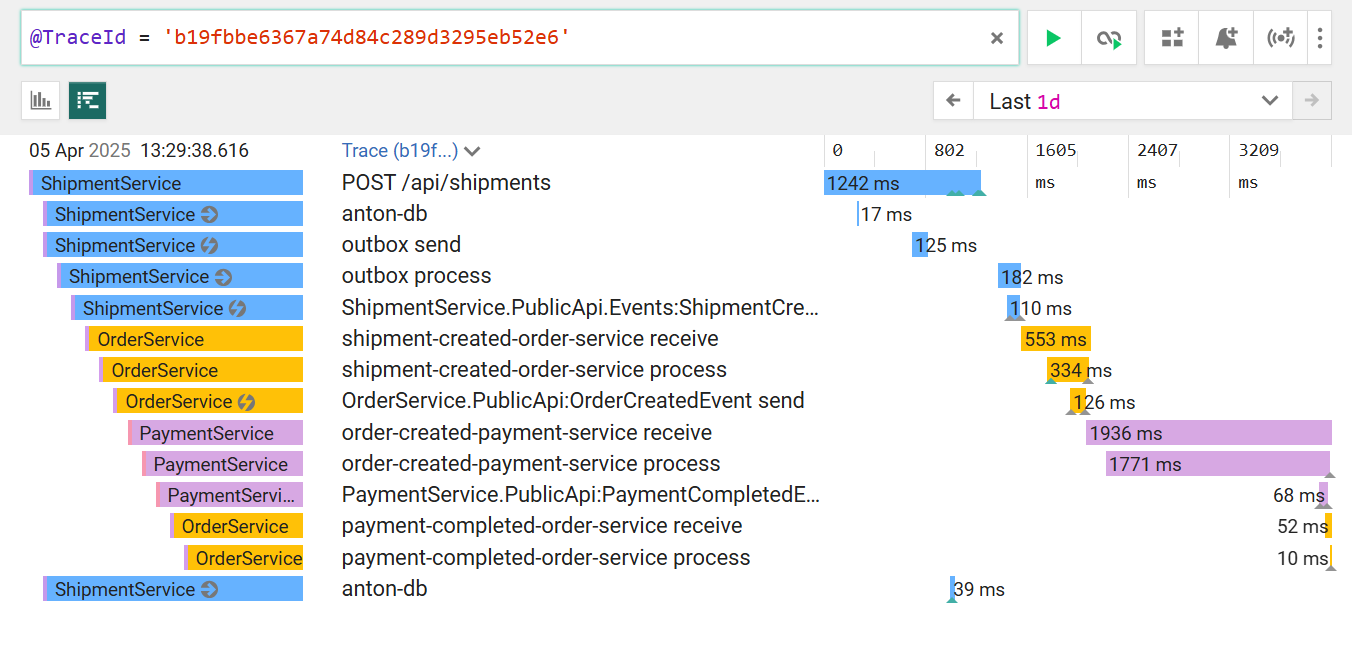This screenshot has height=669, width=1352.
Task: Click the 802 timeline tick label
Action: (x=949, y=151)
